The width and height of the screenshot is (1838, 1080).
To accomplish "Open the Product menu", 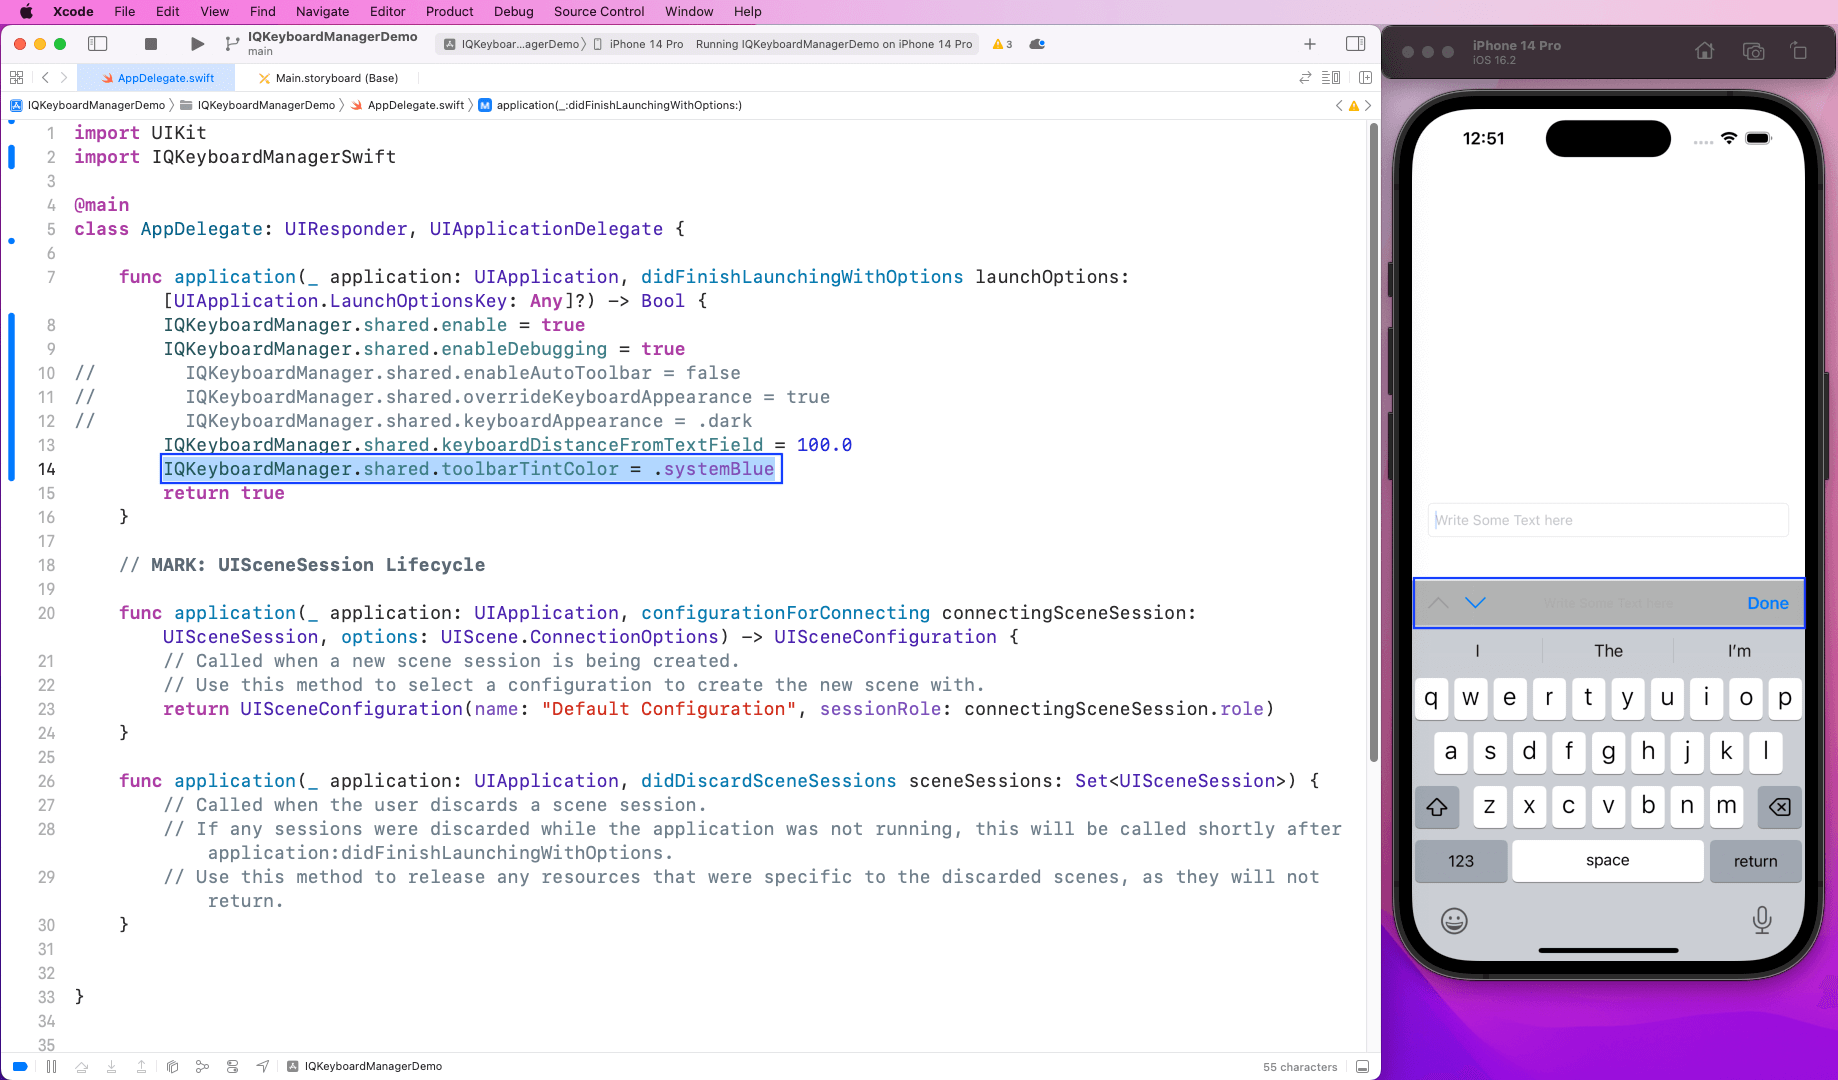I will 449,11.
